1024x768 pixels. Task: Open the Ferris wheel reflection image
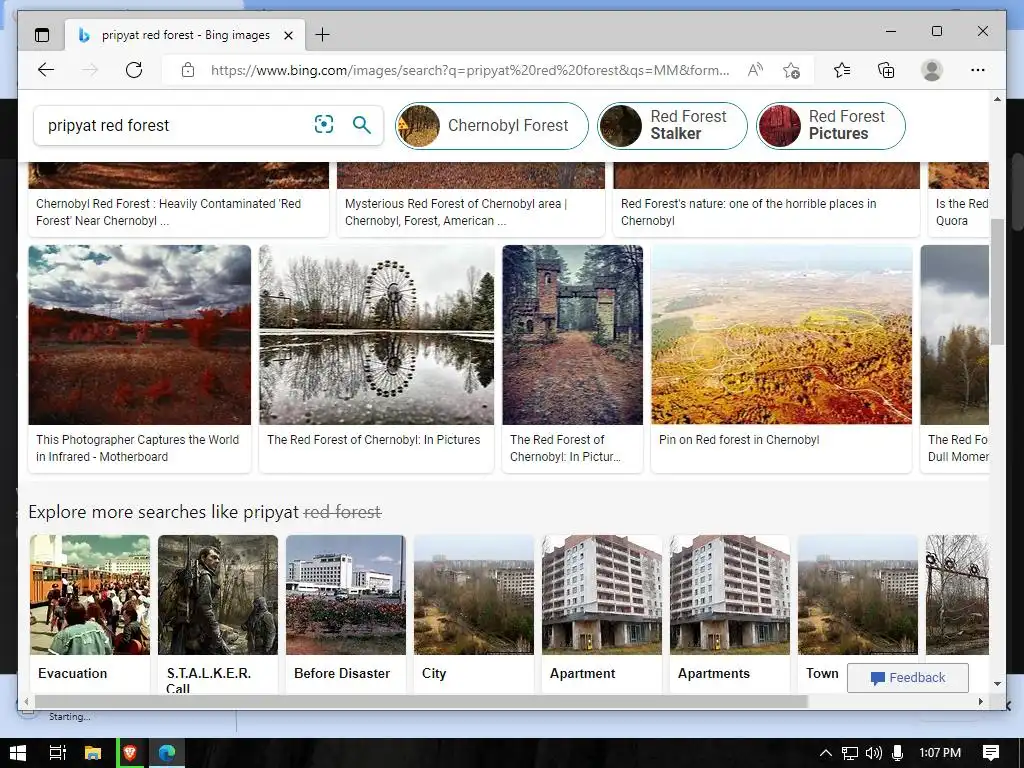pos(376,334)
